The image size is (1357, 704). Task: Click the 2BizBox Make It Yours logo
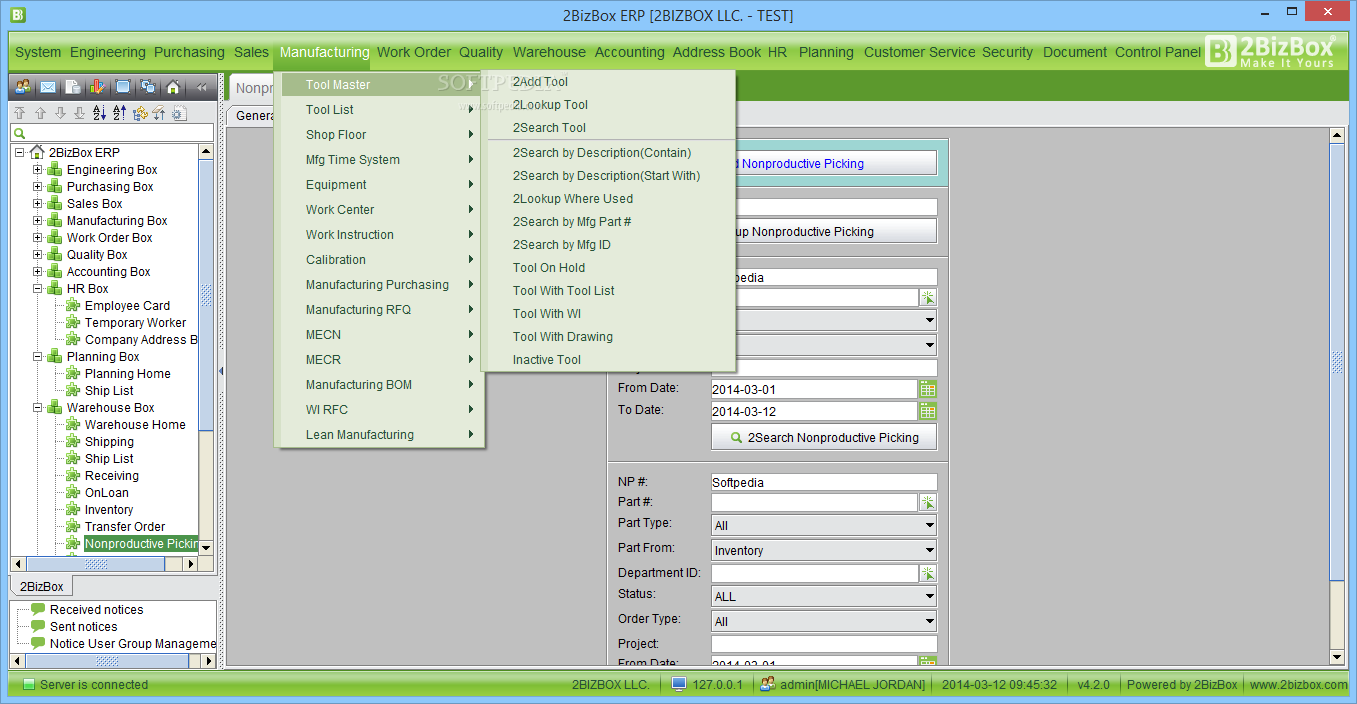tap(1270, 51)
